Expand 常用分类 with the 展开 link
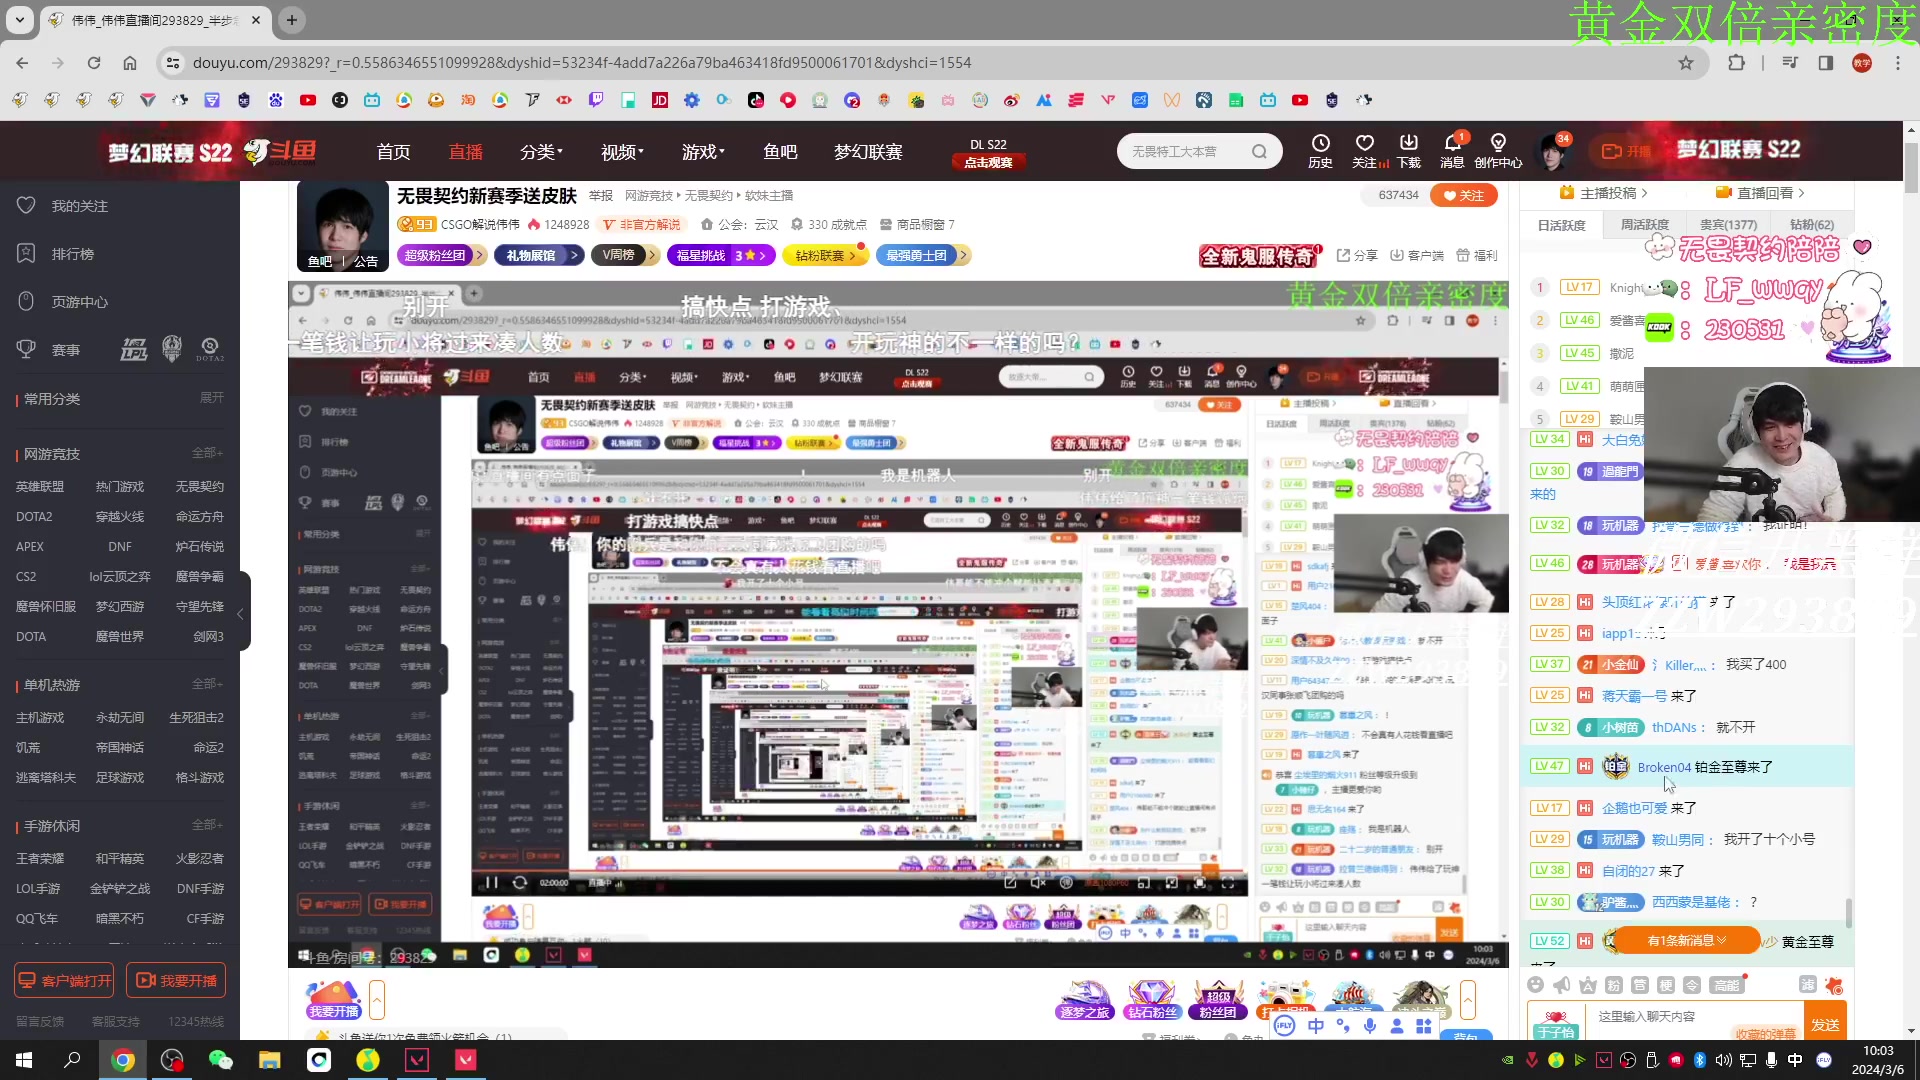1920x1080 pixels. (211, 398)
